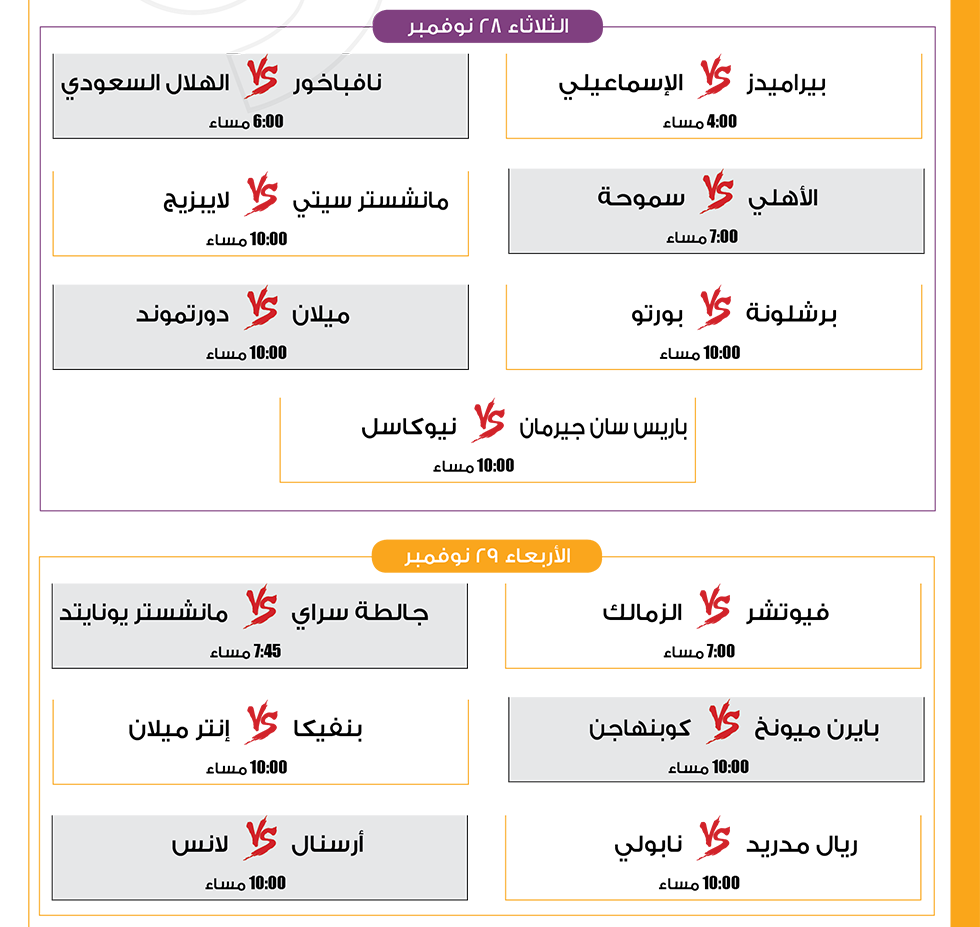The width and height of the screenshot is (980, 927).
Task: Click VS icon between بايرن ميونخ and كوبنهاجن
Action: point(722,723)
